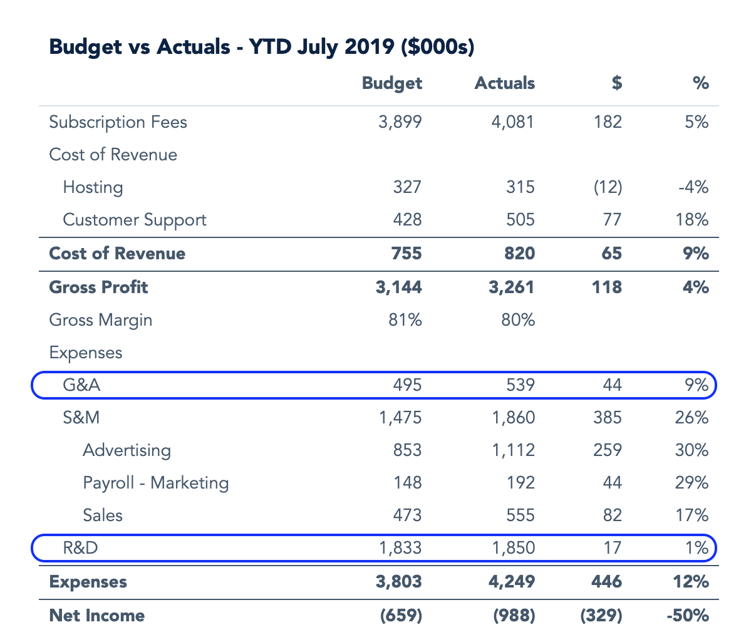Select the Advertising row label
The width and height of the screenshot is (751, 642).
127,450
